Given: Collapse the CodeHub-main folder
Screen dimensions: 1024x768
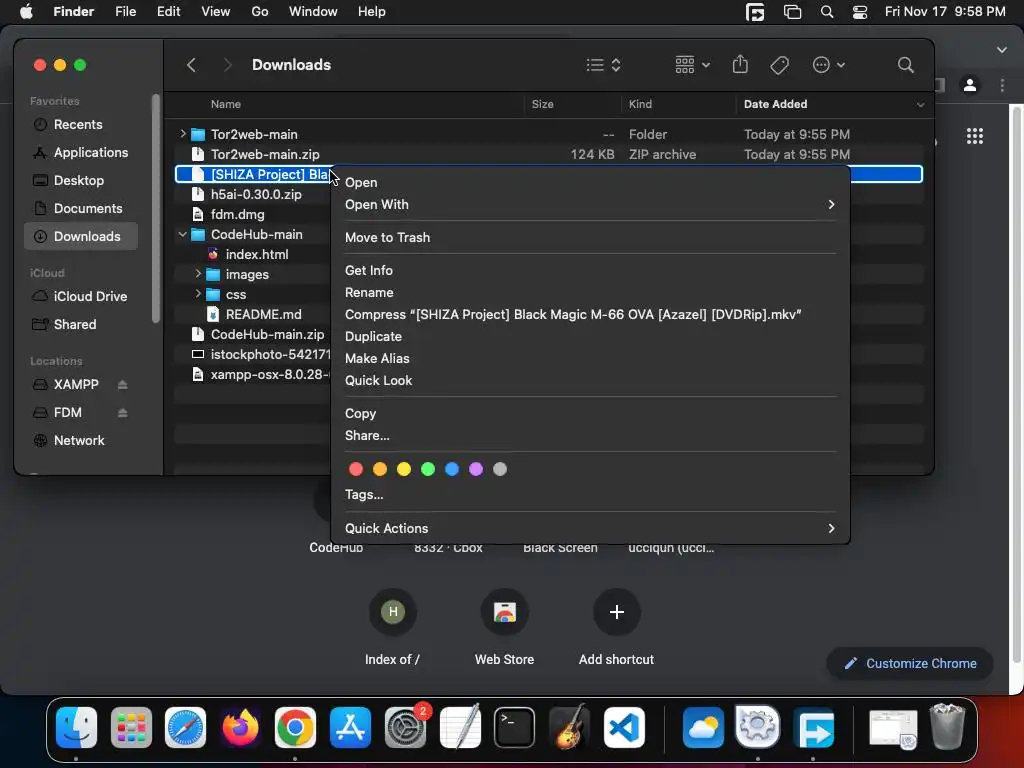Looking at the screenshot, I should [183, 234].
